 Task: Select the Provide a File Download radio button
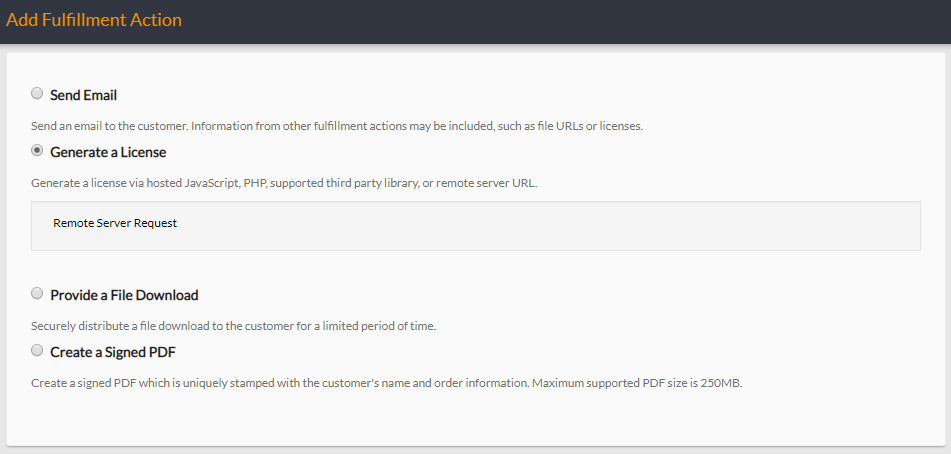point(37,293)
